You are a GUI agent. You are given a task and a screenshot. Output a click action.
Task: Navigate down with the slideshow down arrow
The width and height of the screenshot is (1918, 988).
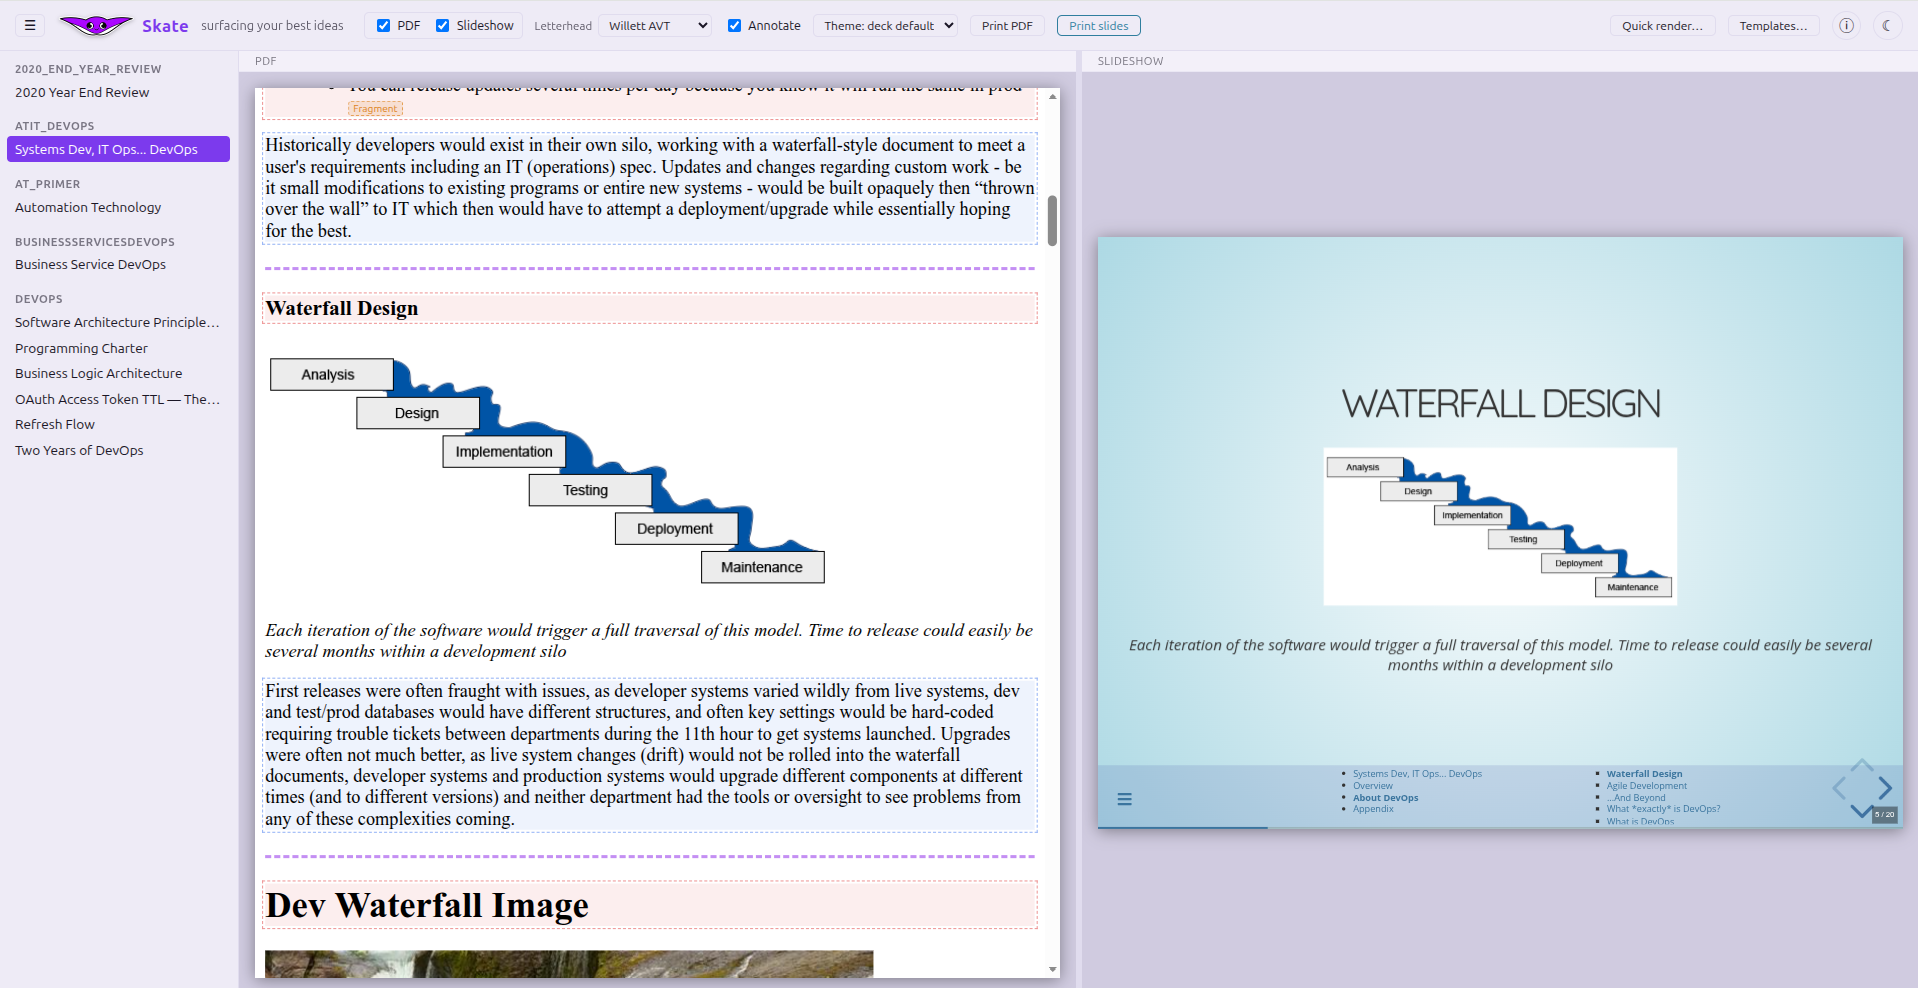tap(1861, 811)
